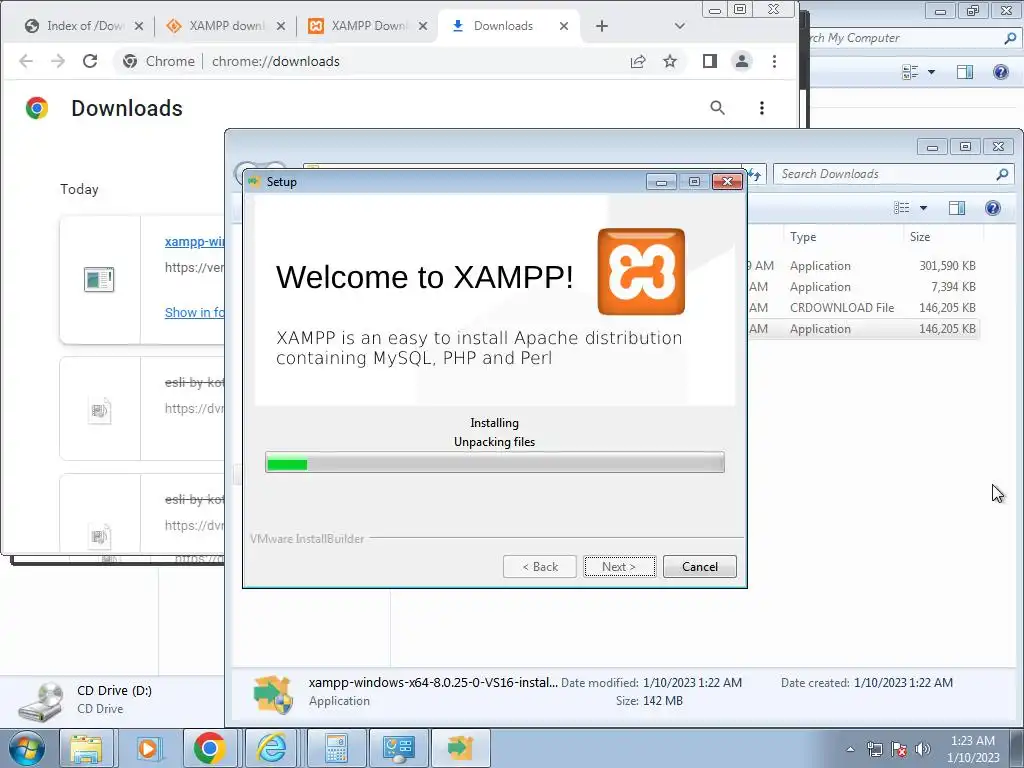1024x768 pixels.
Task: Open Chrome from taskbar
Action: (210, 748)
